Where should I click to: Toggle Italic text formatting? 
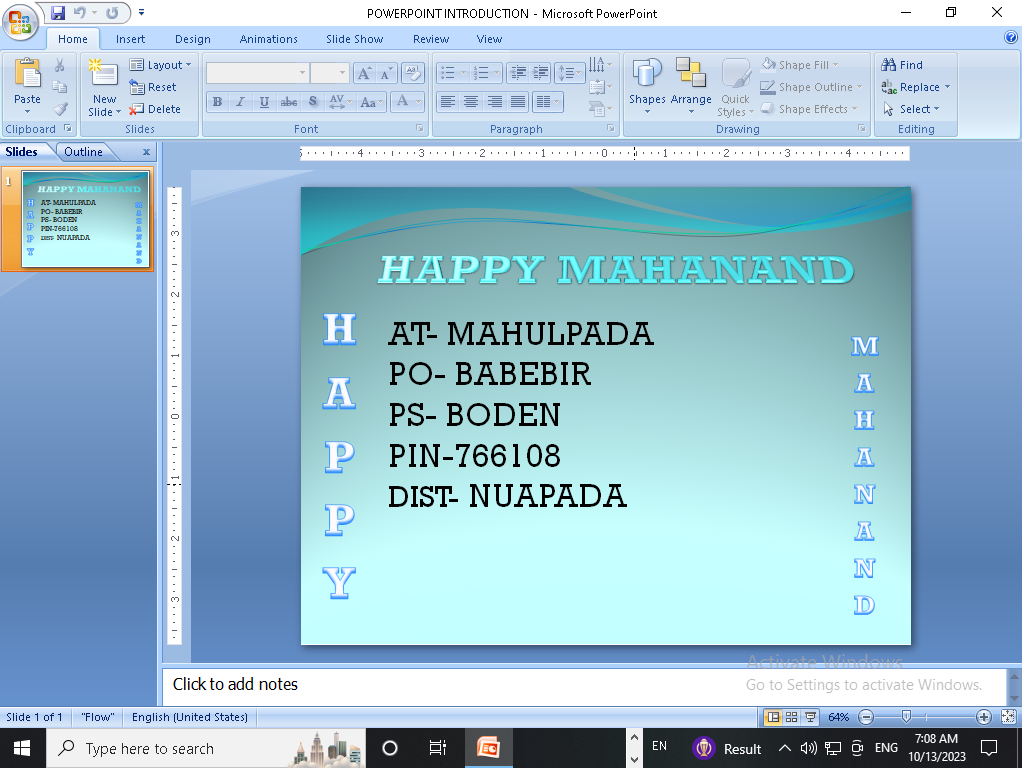click(x=240, y=102)
